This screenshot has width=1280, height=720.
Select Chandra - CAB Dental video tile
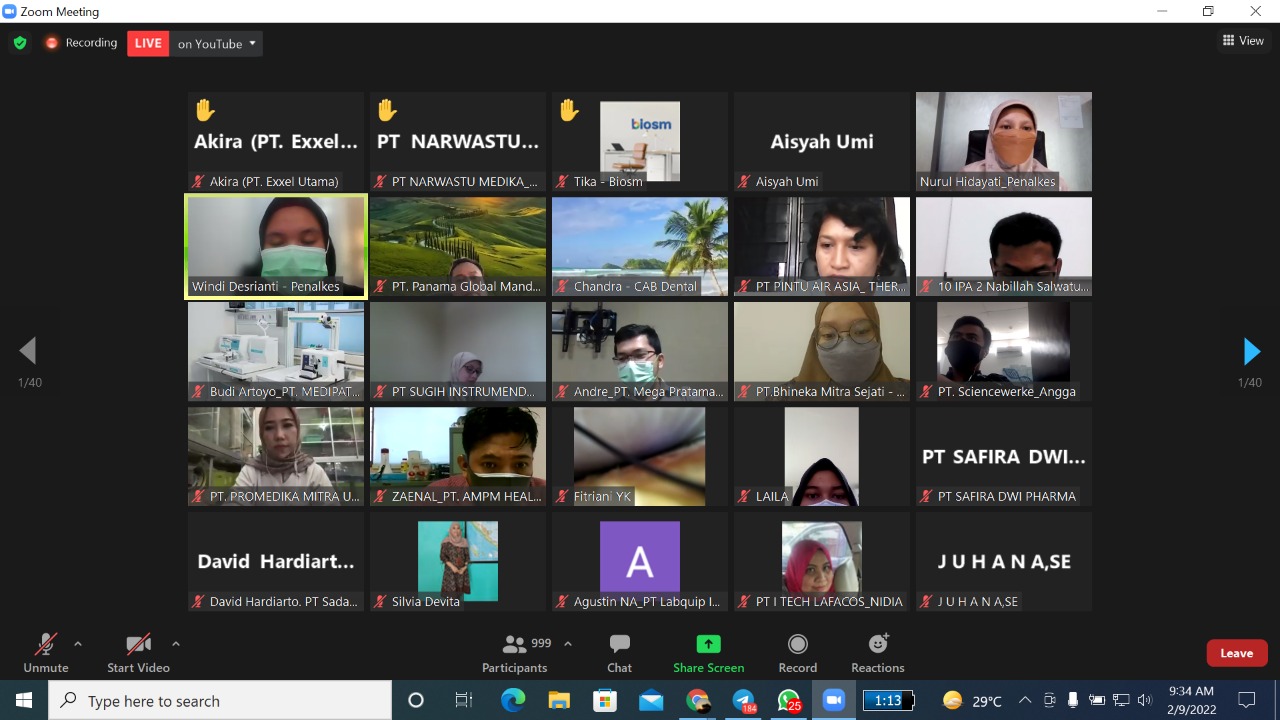640,246
